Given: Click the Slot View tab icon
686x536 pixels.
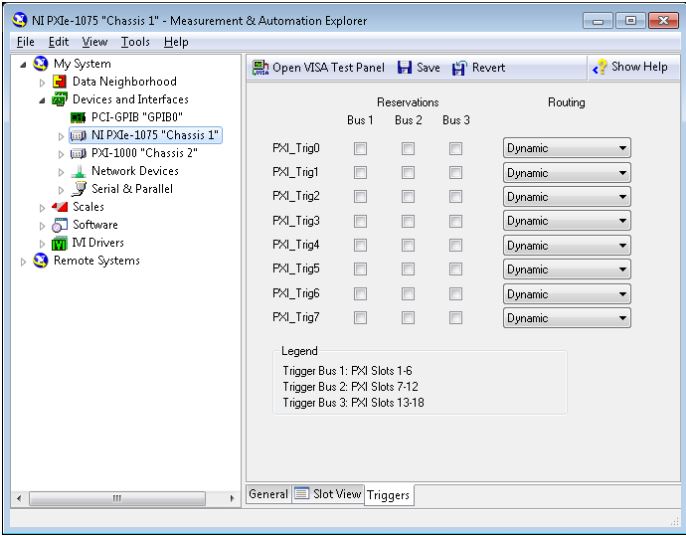Looking at the screenshot, I should tap(301, 494).
